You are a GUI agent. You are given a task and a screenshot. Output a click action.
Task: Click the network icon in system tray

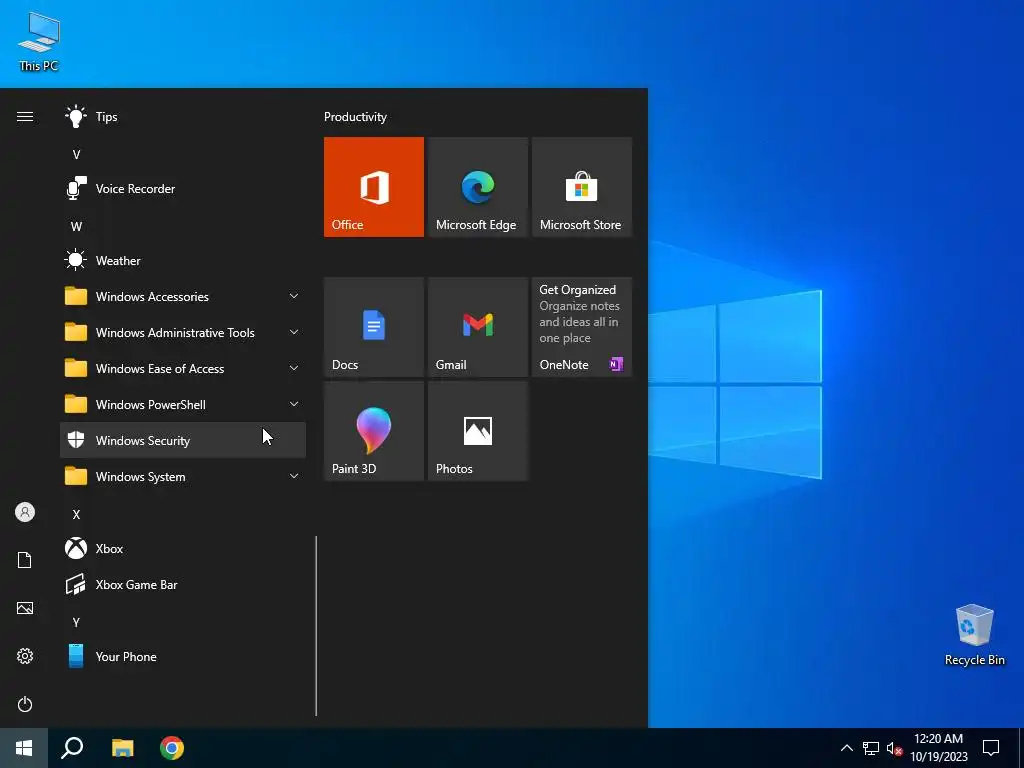pyautogui.click(x=871, y=748)
